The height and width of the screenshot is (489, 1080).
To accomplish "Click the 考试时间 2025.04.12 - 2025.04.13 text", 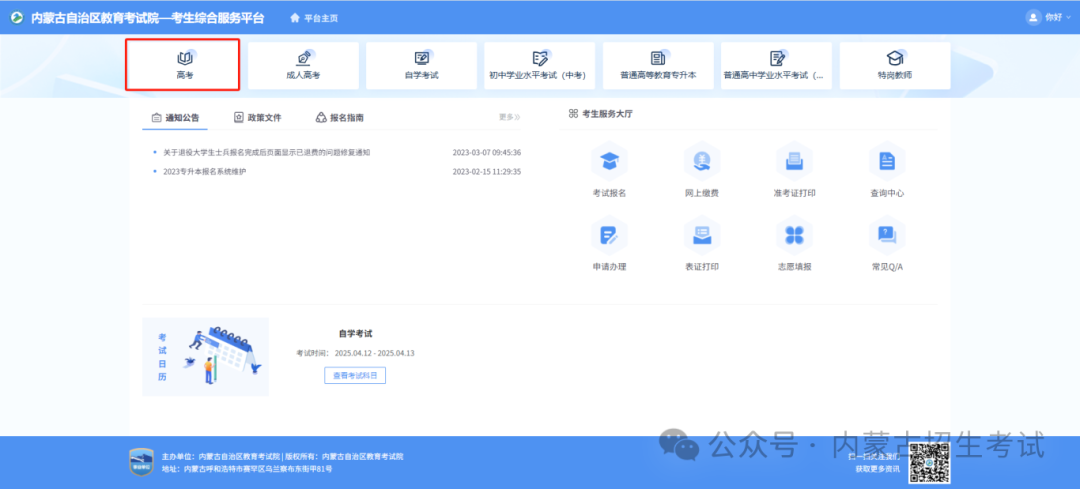I will (x=355, y=353).
